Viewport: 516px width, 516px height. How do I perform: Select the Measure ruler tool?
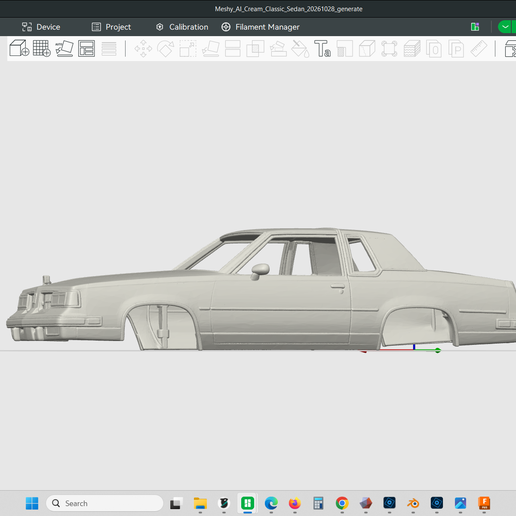coord(479,49)
